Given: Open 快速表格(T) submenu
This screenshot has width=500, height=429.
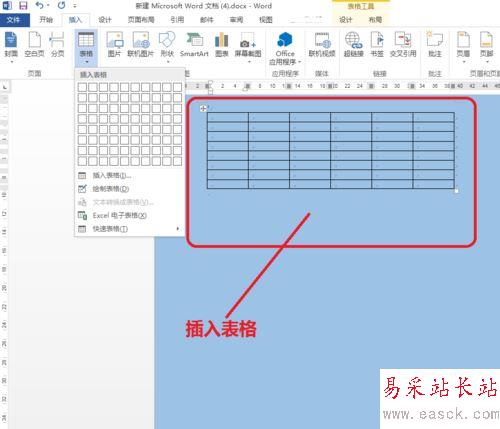Looking at the screenshot, I should coord(130,229).
